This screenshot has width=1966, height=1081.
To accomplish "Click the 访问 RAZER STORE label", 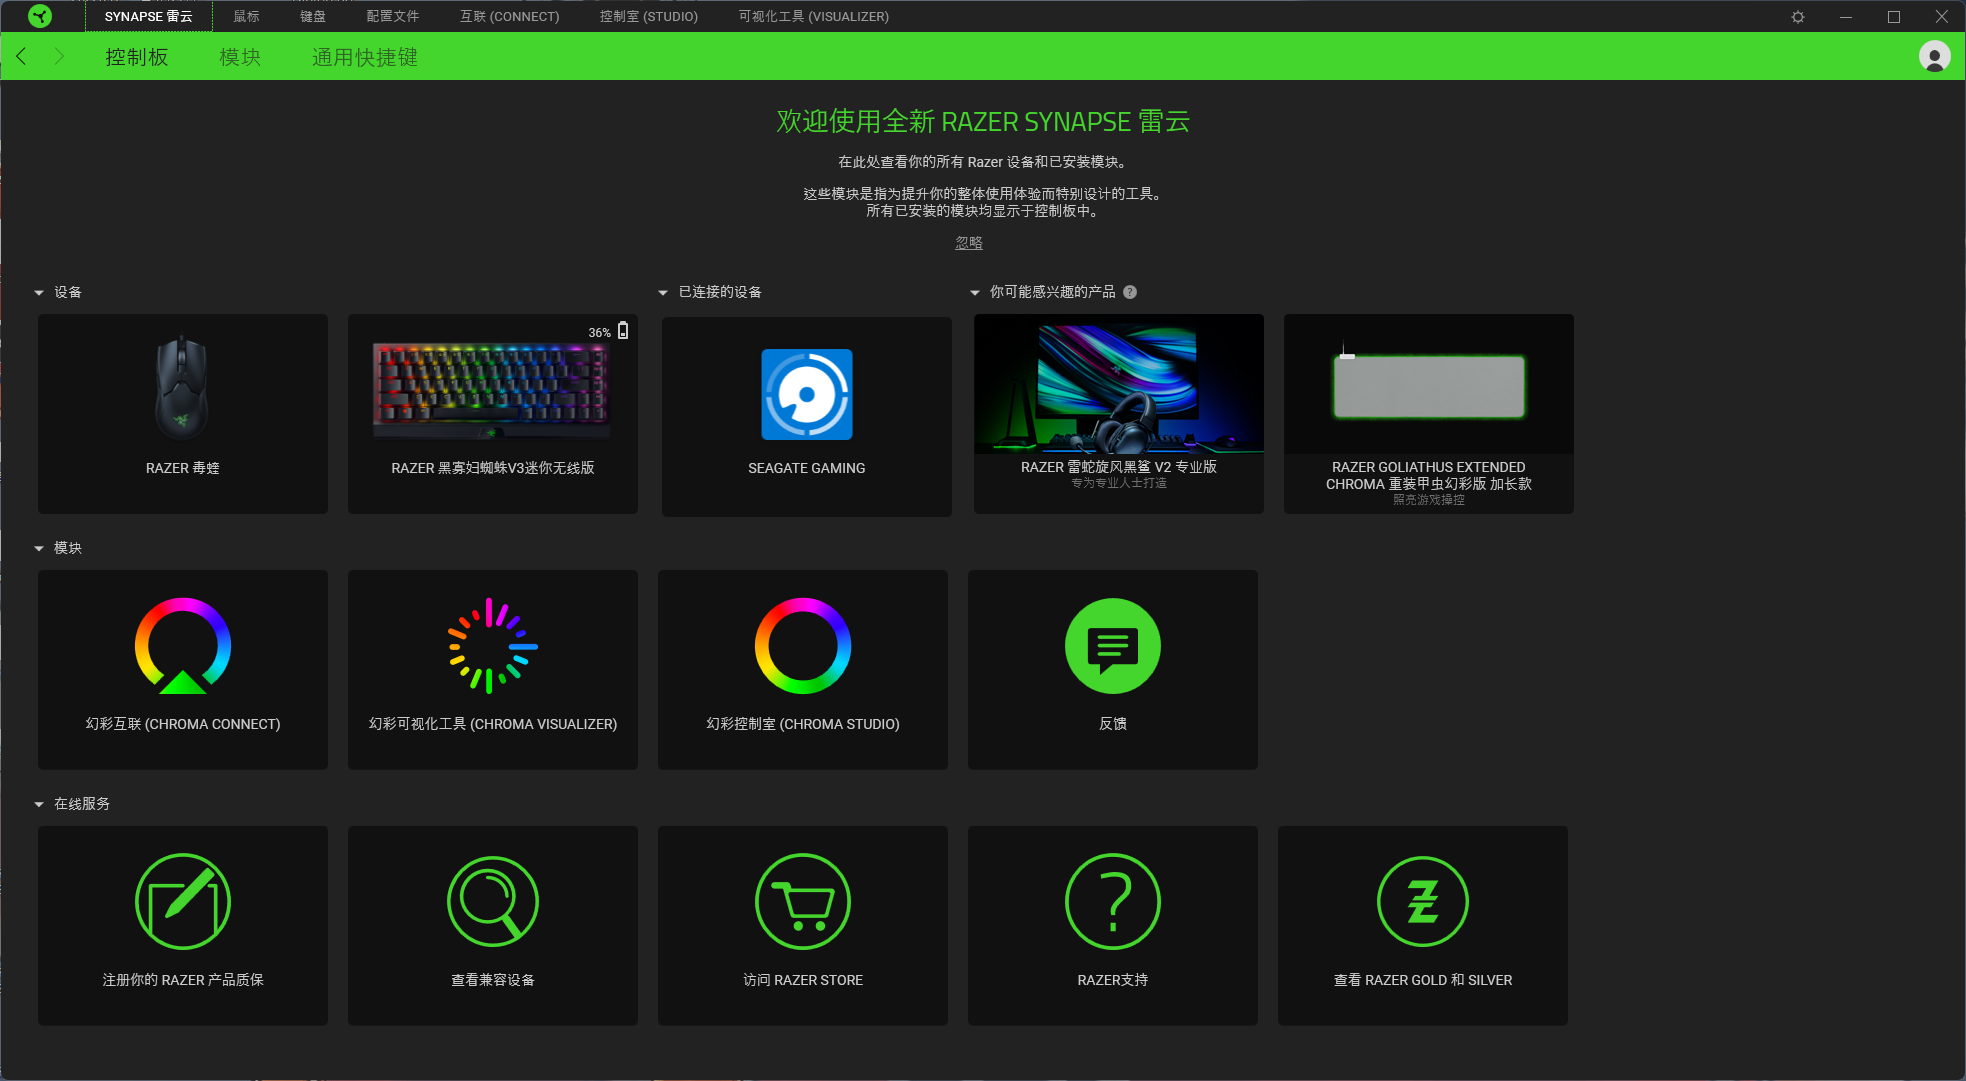I will (803, 980).
